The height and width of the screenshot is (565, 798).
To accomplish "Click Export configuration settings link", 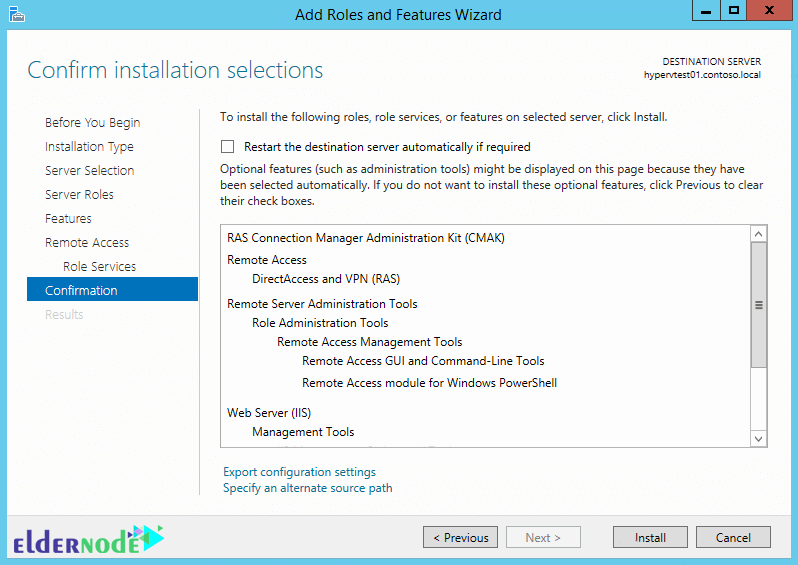I will (x=299, y=472).
